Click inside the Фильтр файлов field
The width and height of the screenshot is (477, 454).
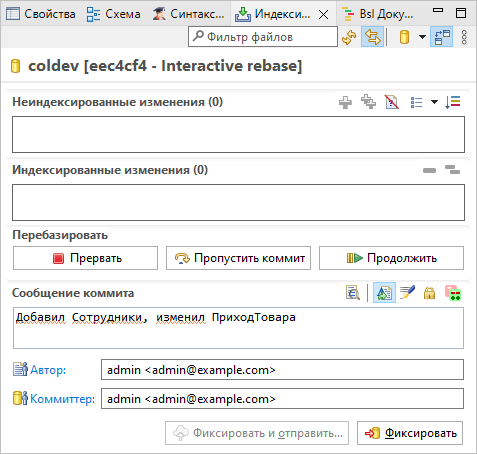[x=263, y=37]
